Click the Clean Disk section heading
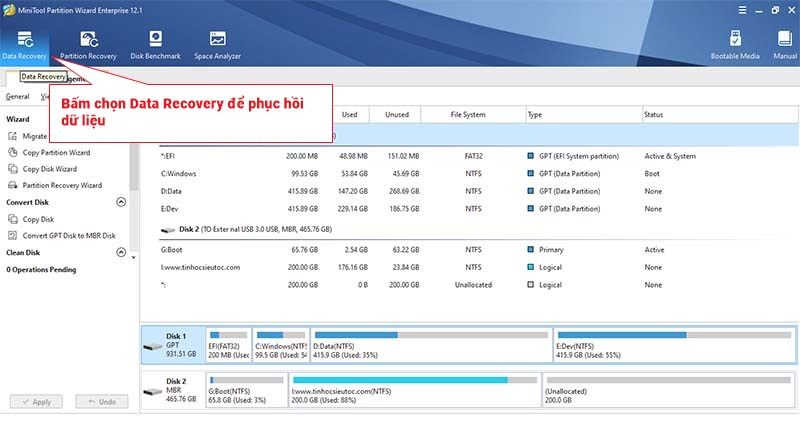This screenshot has width=800, height=426. [x=23, y=252]
